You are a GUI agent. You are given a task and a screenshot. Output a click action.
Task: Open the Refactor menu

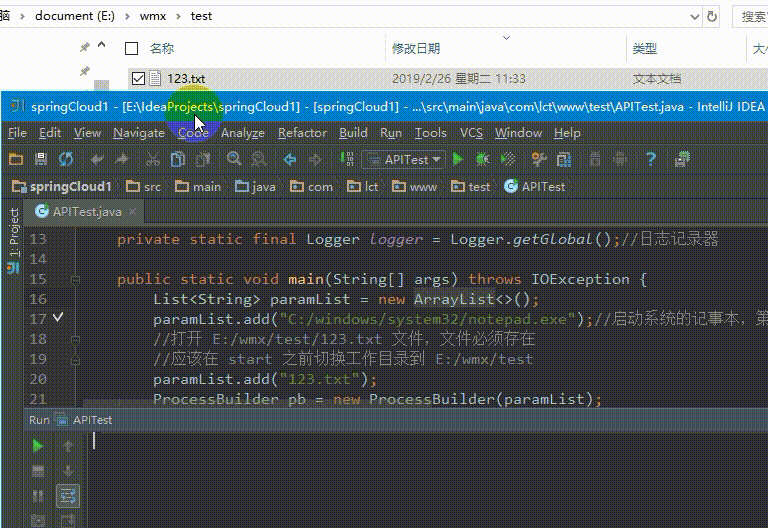point(302,133)
